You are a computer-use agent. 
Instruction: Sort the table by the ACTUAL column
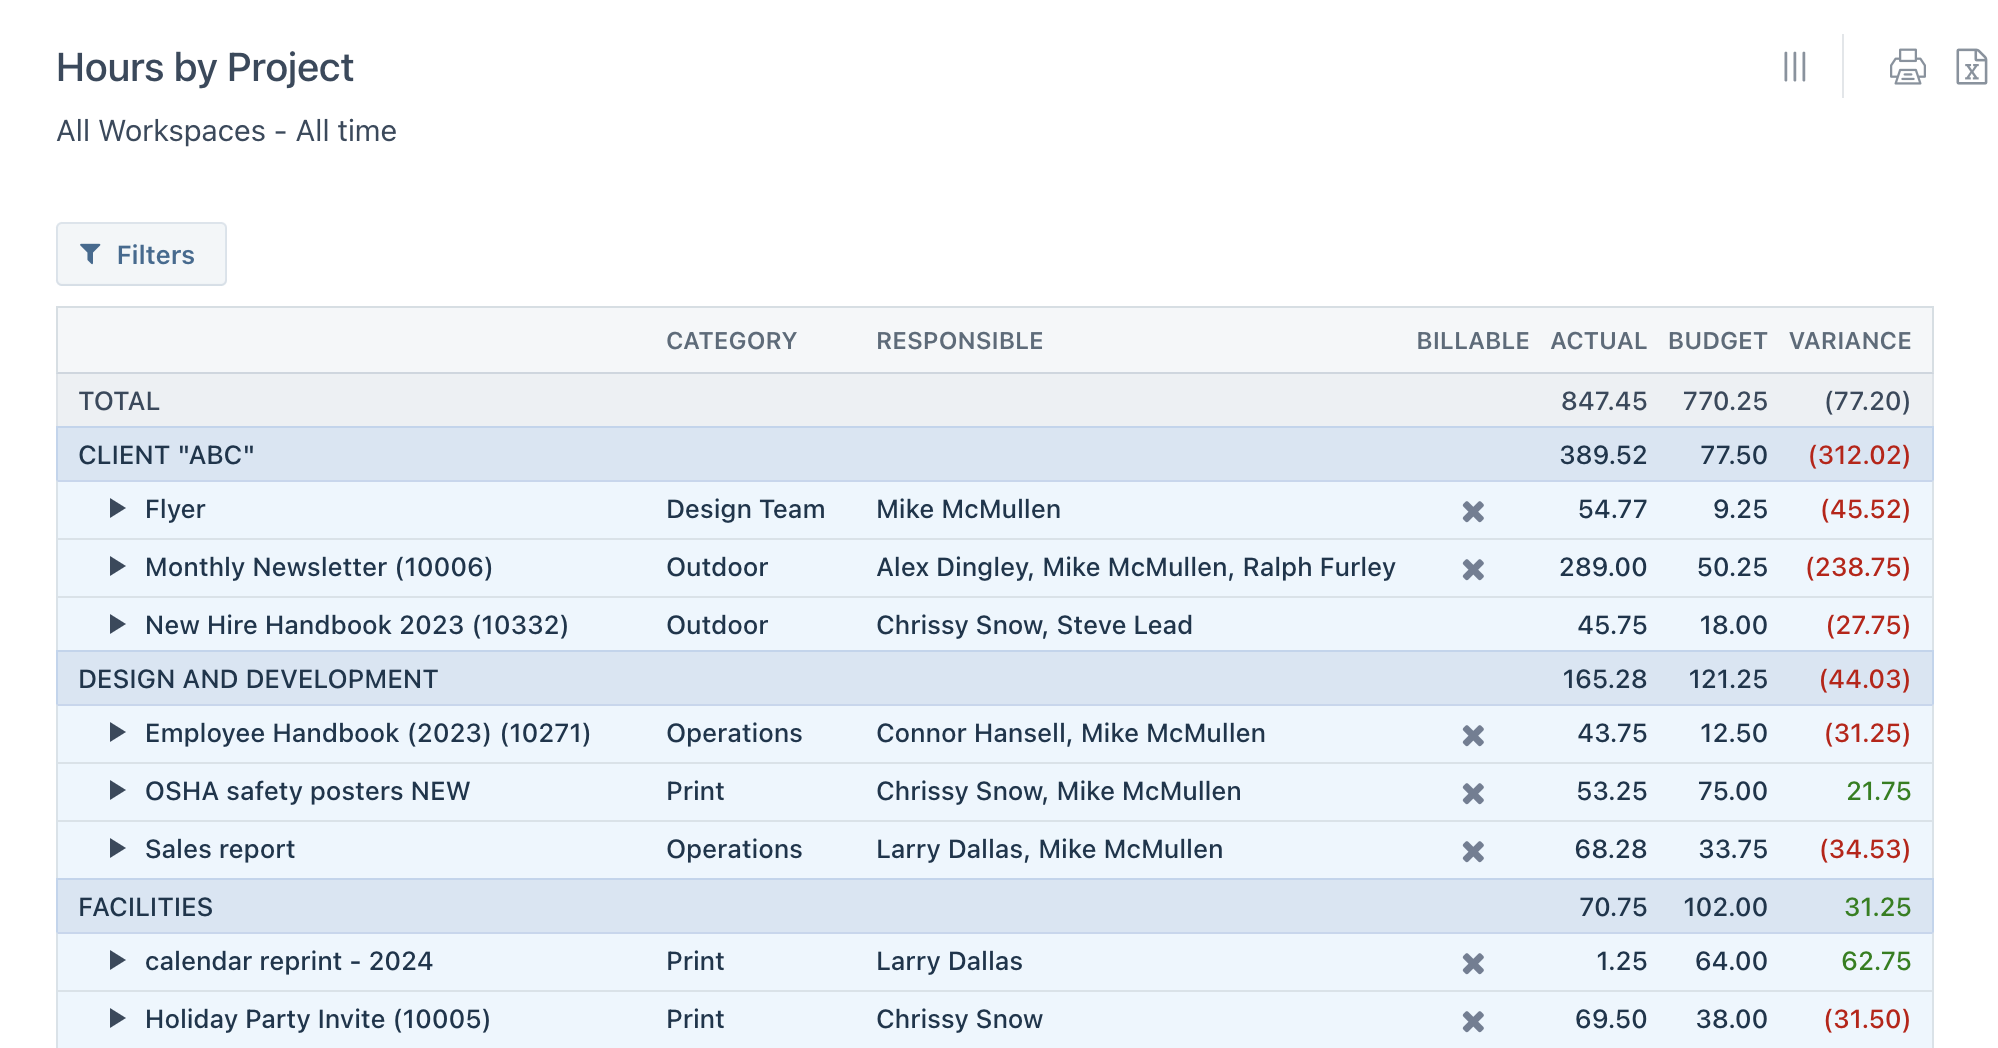point(1598,341)
